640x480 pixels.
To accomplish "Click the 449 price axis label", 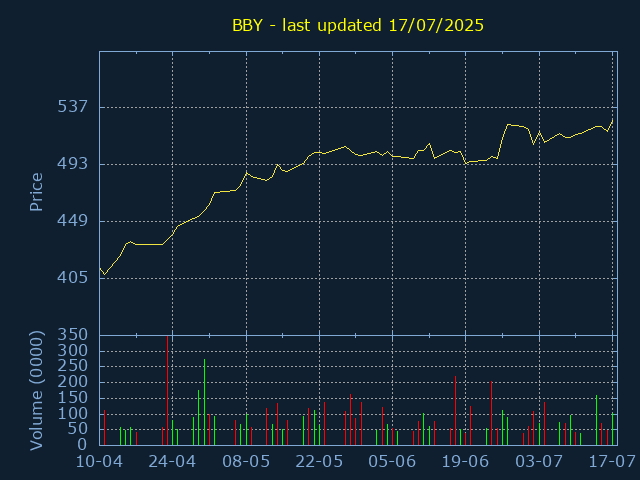I will (73, 221).
